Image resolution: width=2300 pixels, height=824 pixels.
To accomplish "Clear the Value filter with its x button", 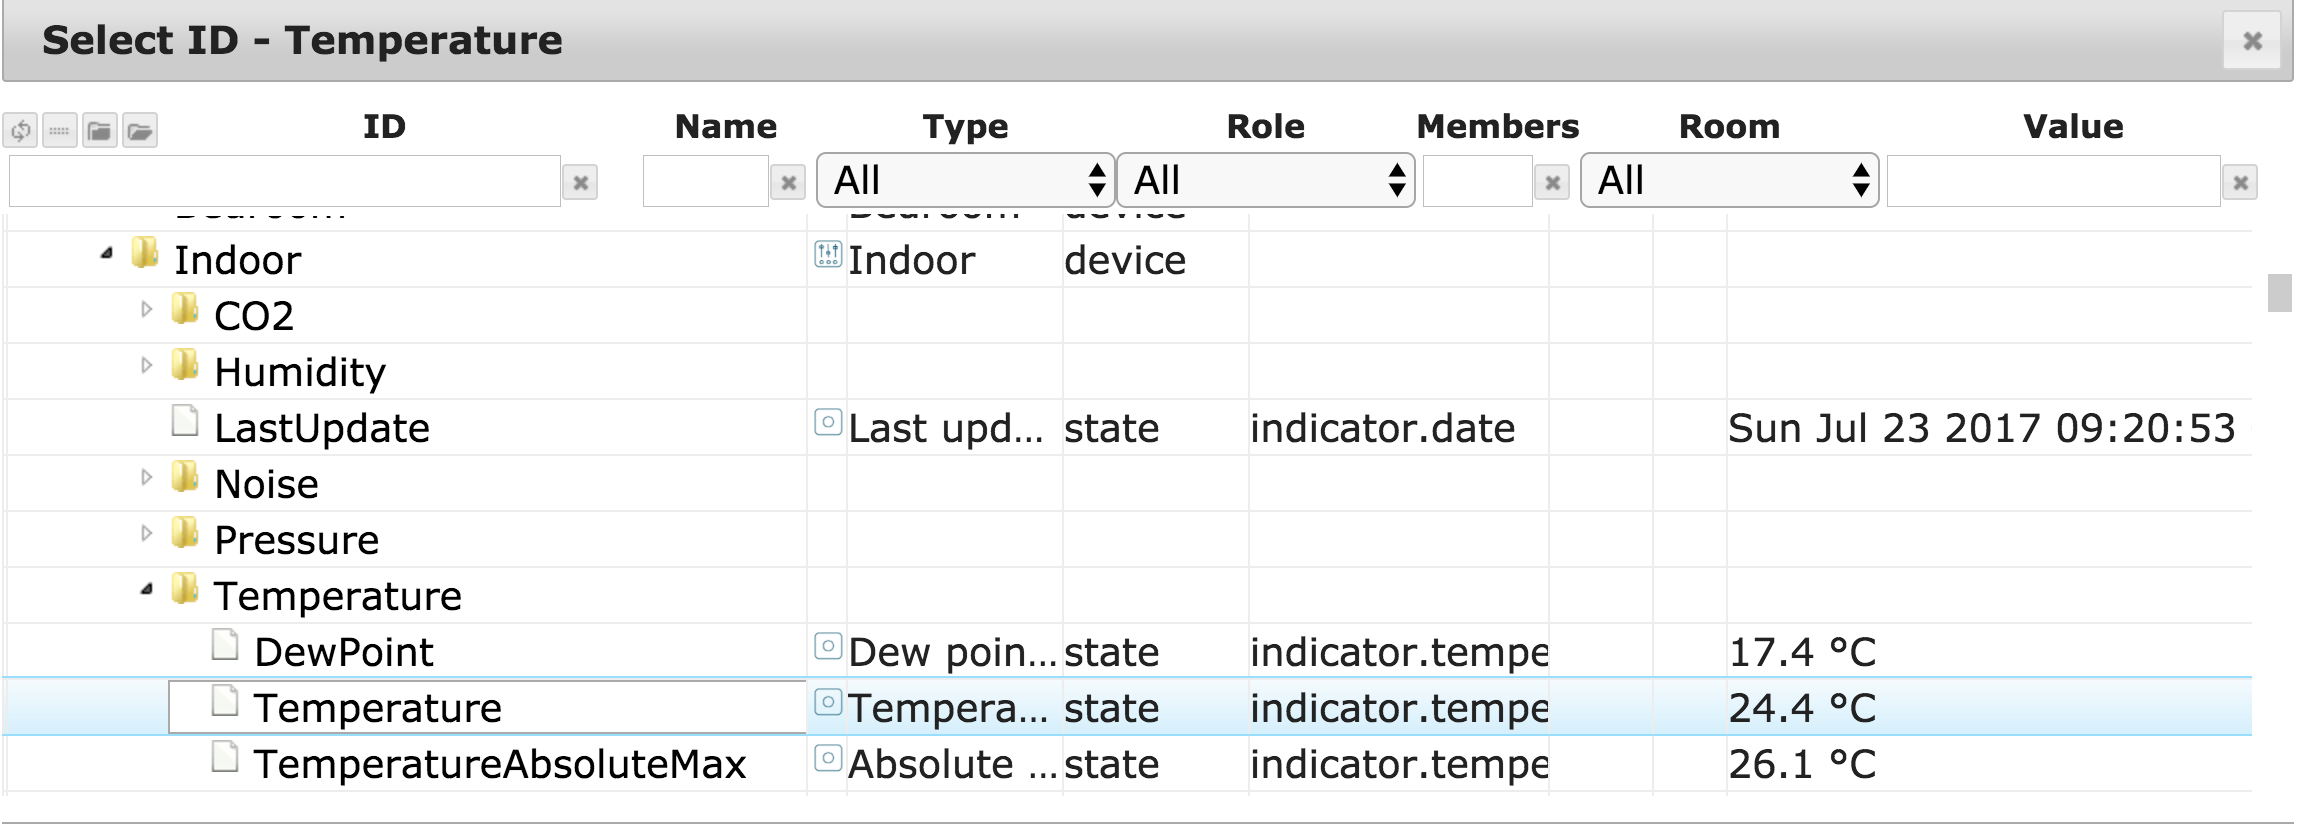I will coord(2240,182).
